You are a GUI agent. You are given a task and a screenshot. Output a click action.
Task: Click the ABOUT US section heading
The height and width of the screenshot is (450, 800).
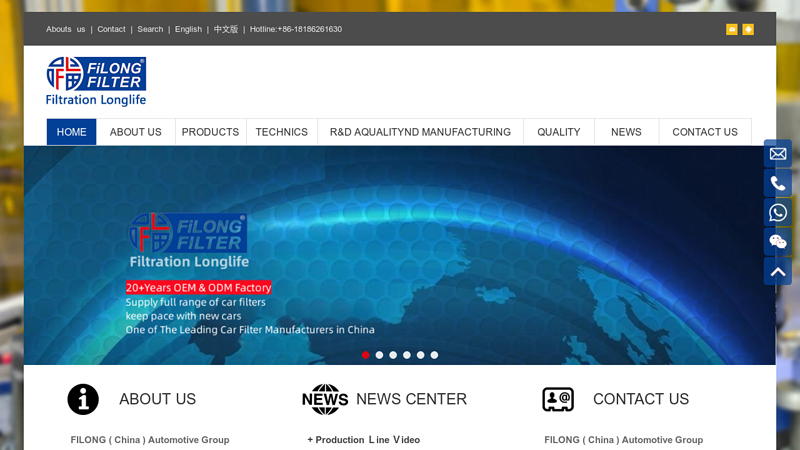(x=158, y=399)
